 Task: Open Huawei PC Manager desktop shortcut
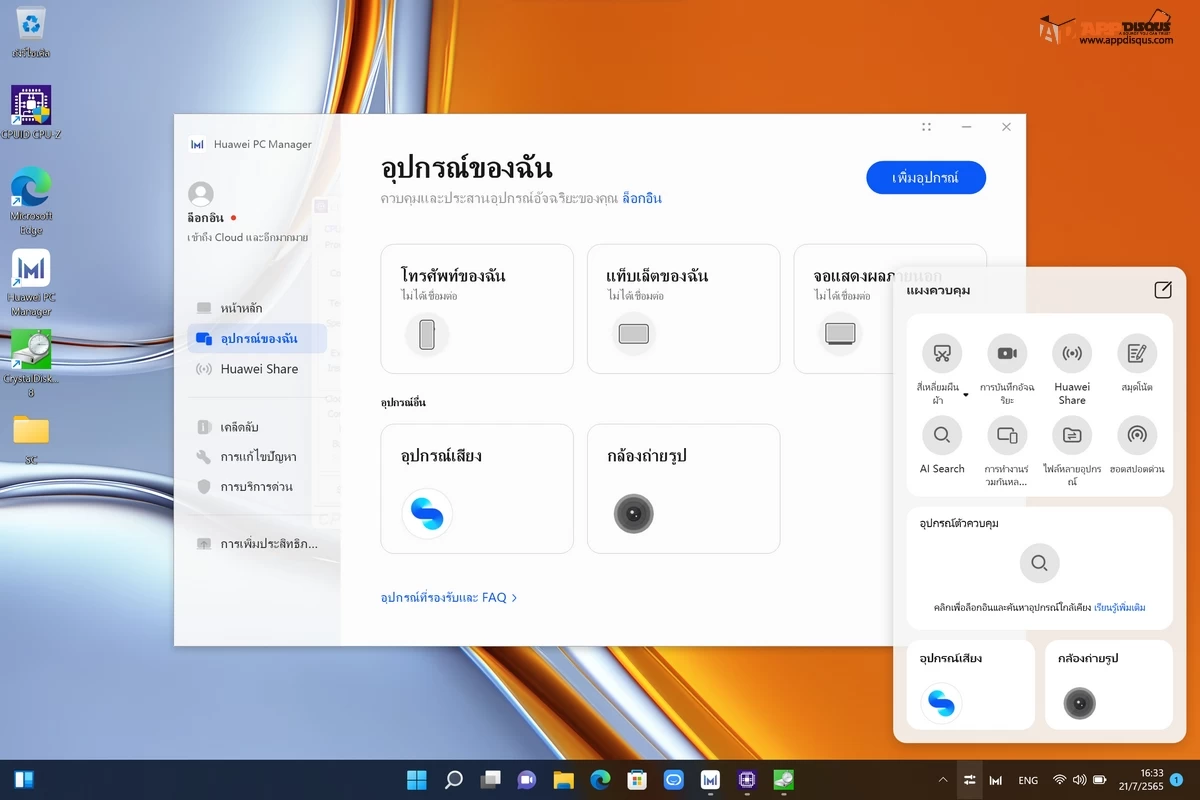click(31, 283)
